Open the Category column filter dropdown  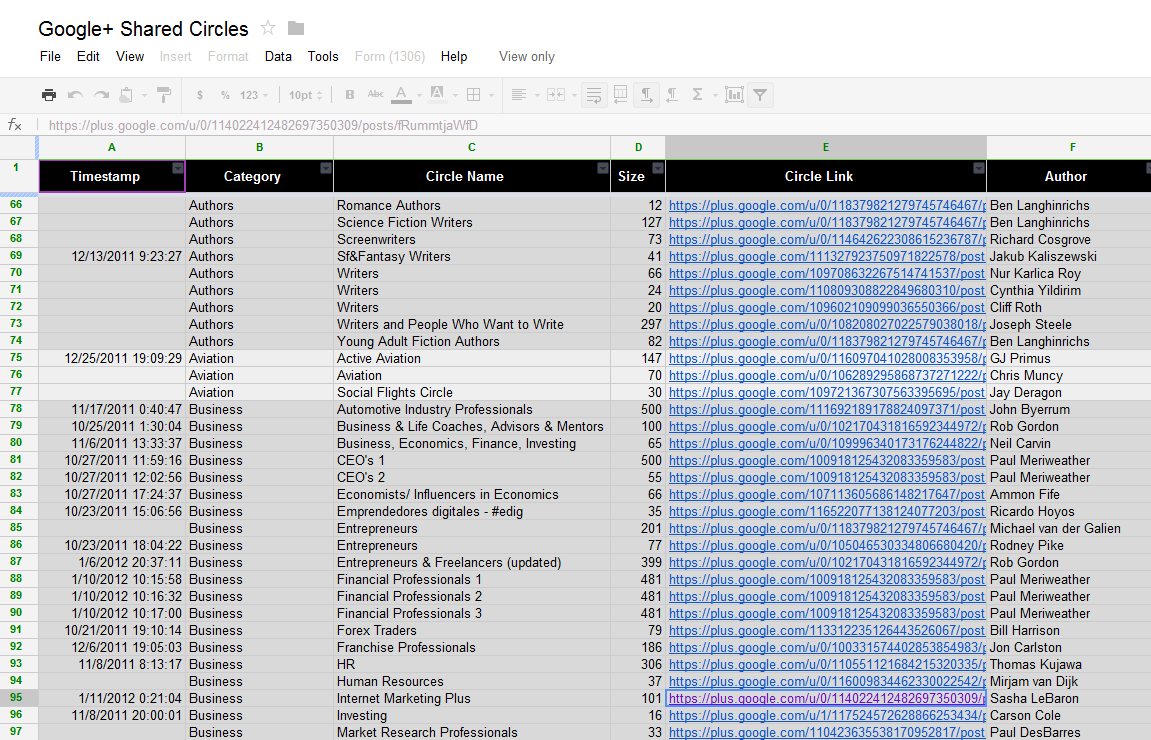tap(325, 168)
